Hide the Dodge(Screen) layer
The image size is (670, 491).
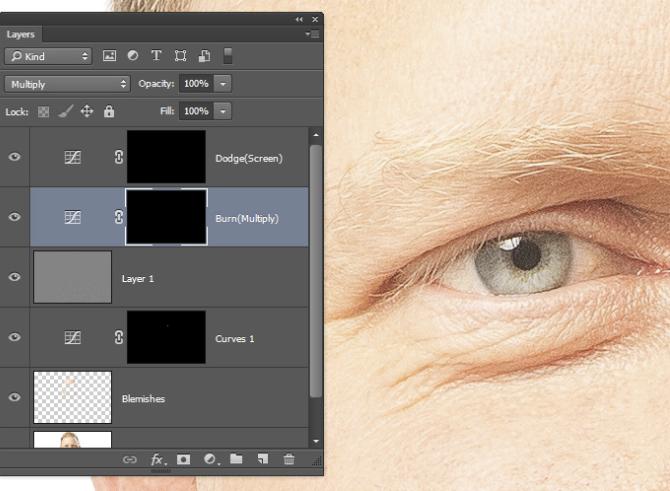(14, 157)
